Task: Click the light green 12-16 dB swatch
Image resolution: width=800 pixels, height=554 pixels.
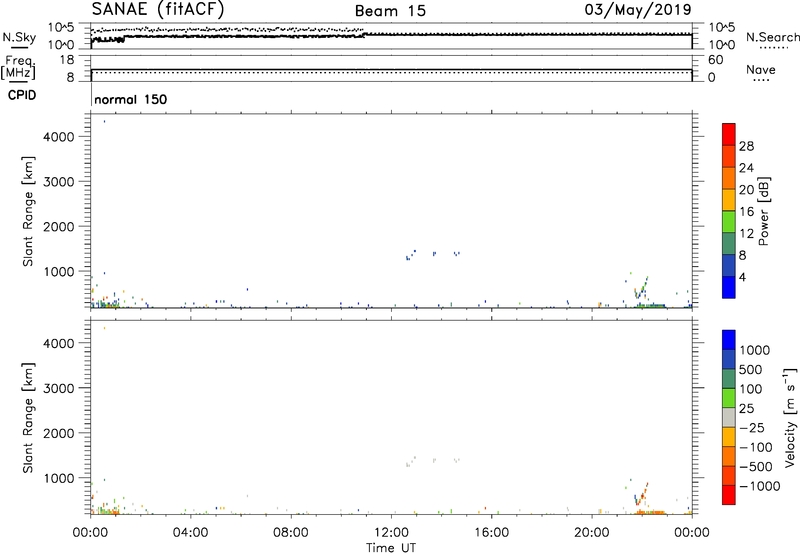Action: 729,222
